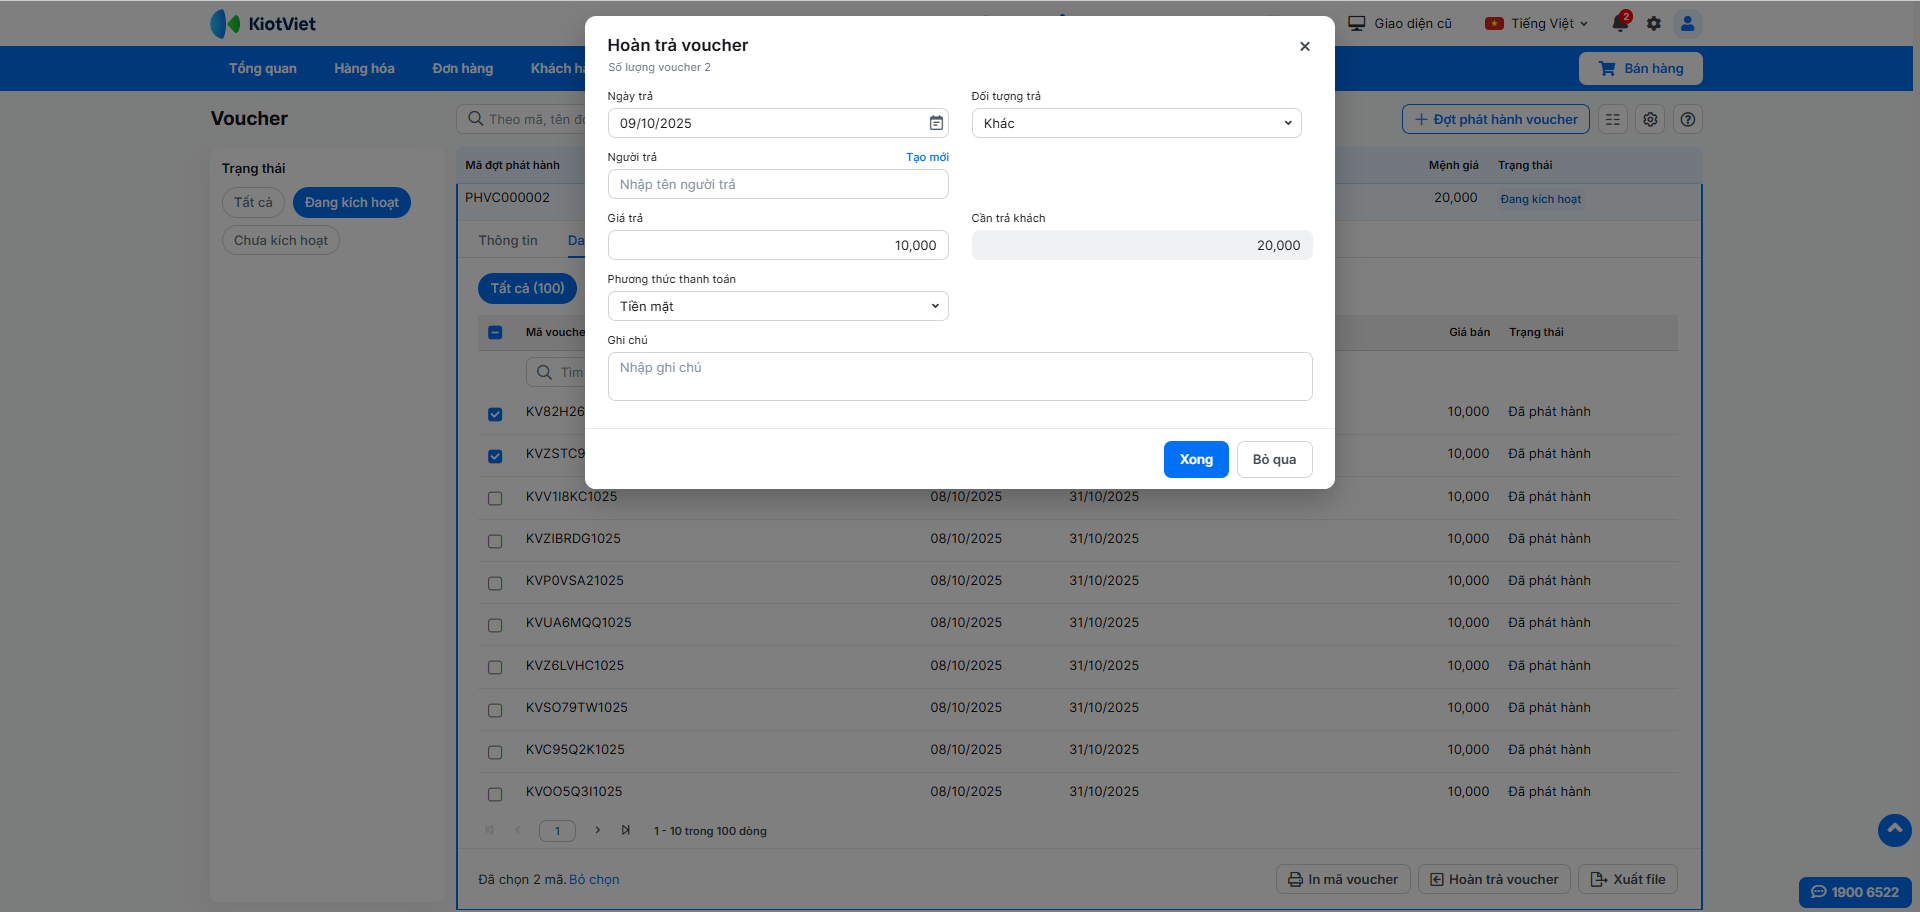Filter by Đang kích hoạt status
The image size is (1920, 912).
(x=352, y=202)
